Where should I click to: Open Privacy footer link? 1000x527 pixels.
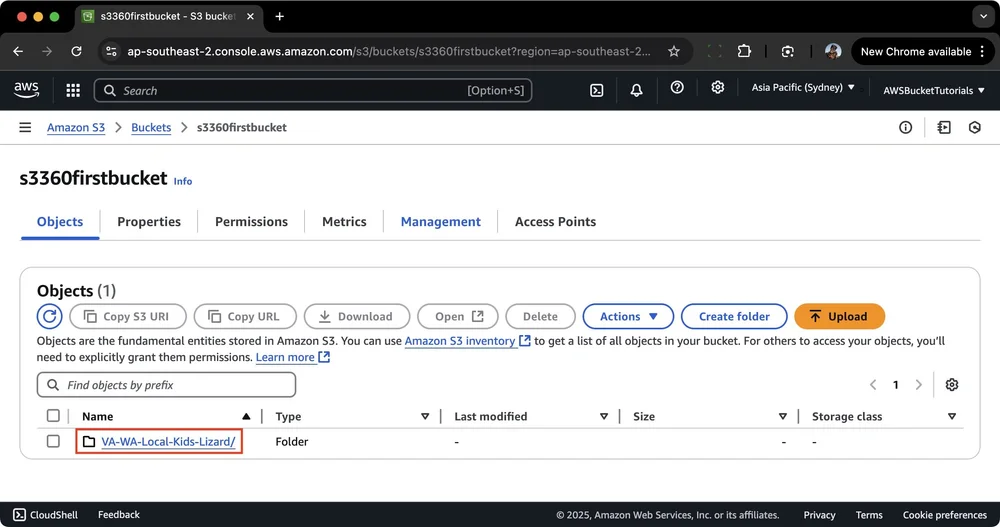(819, 515)
